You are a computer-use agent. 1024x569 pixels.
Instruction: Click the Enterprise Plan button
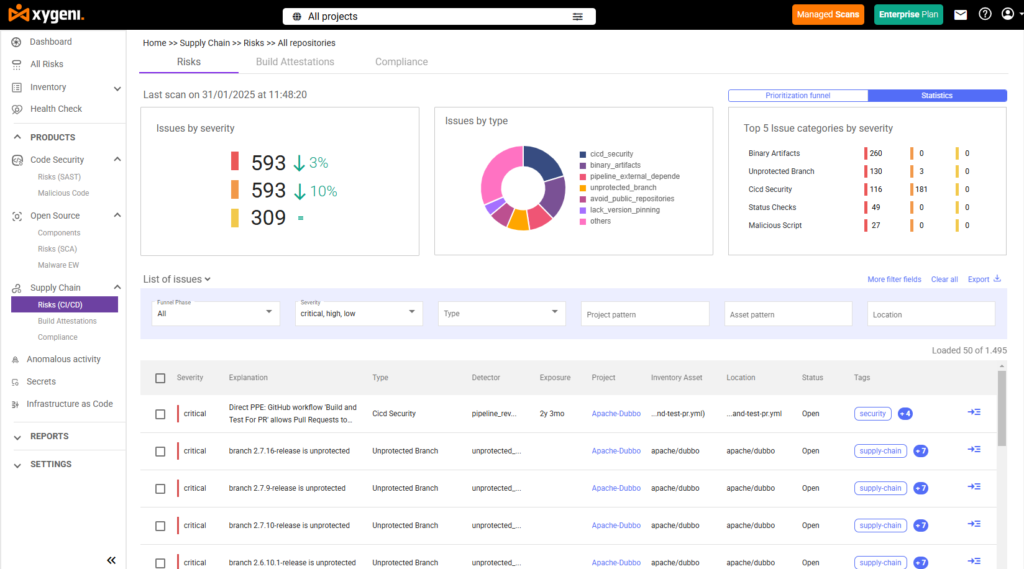[x=908, y=14]
